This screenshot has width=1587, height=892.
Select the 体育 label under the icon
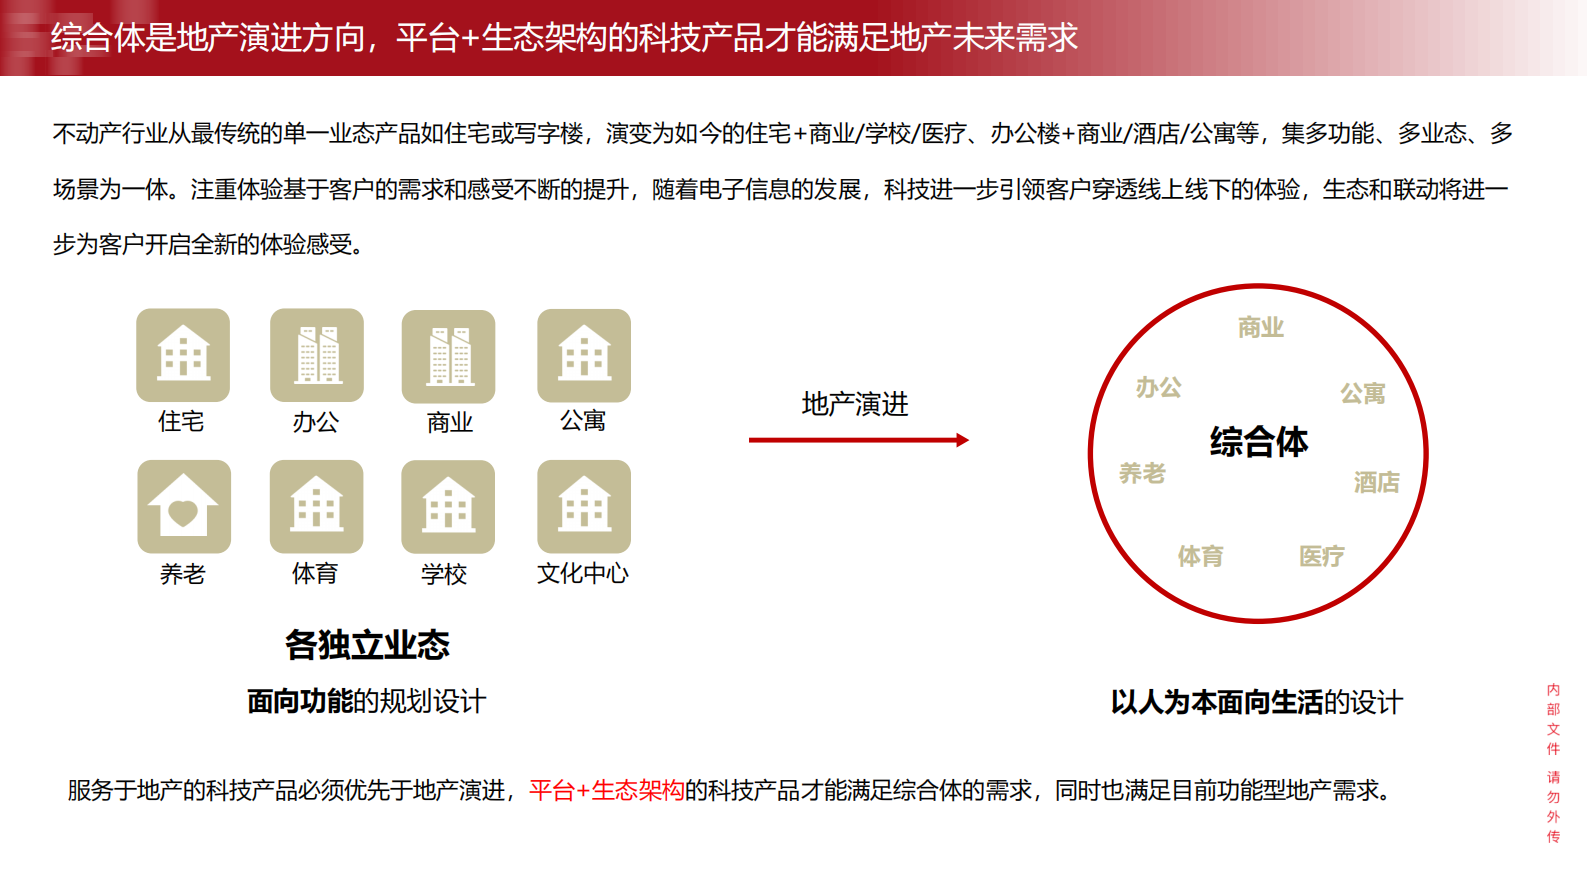point(315,573)
